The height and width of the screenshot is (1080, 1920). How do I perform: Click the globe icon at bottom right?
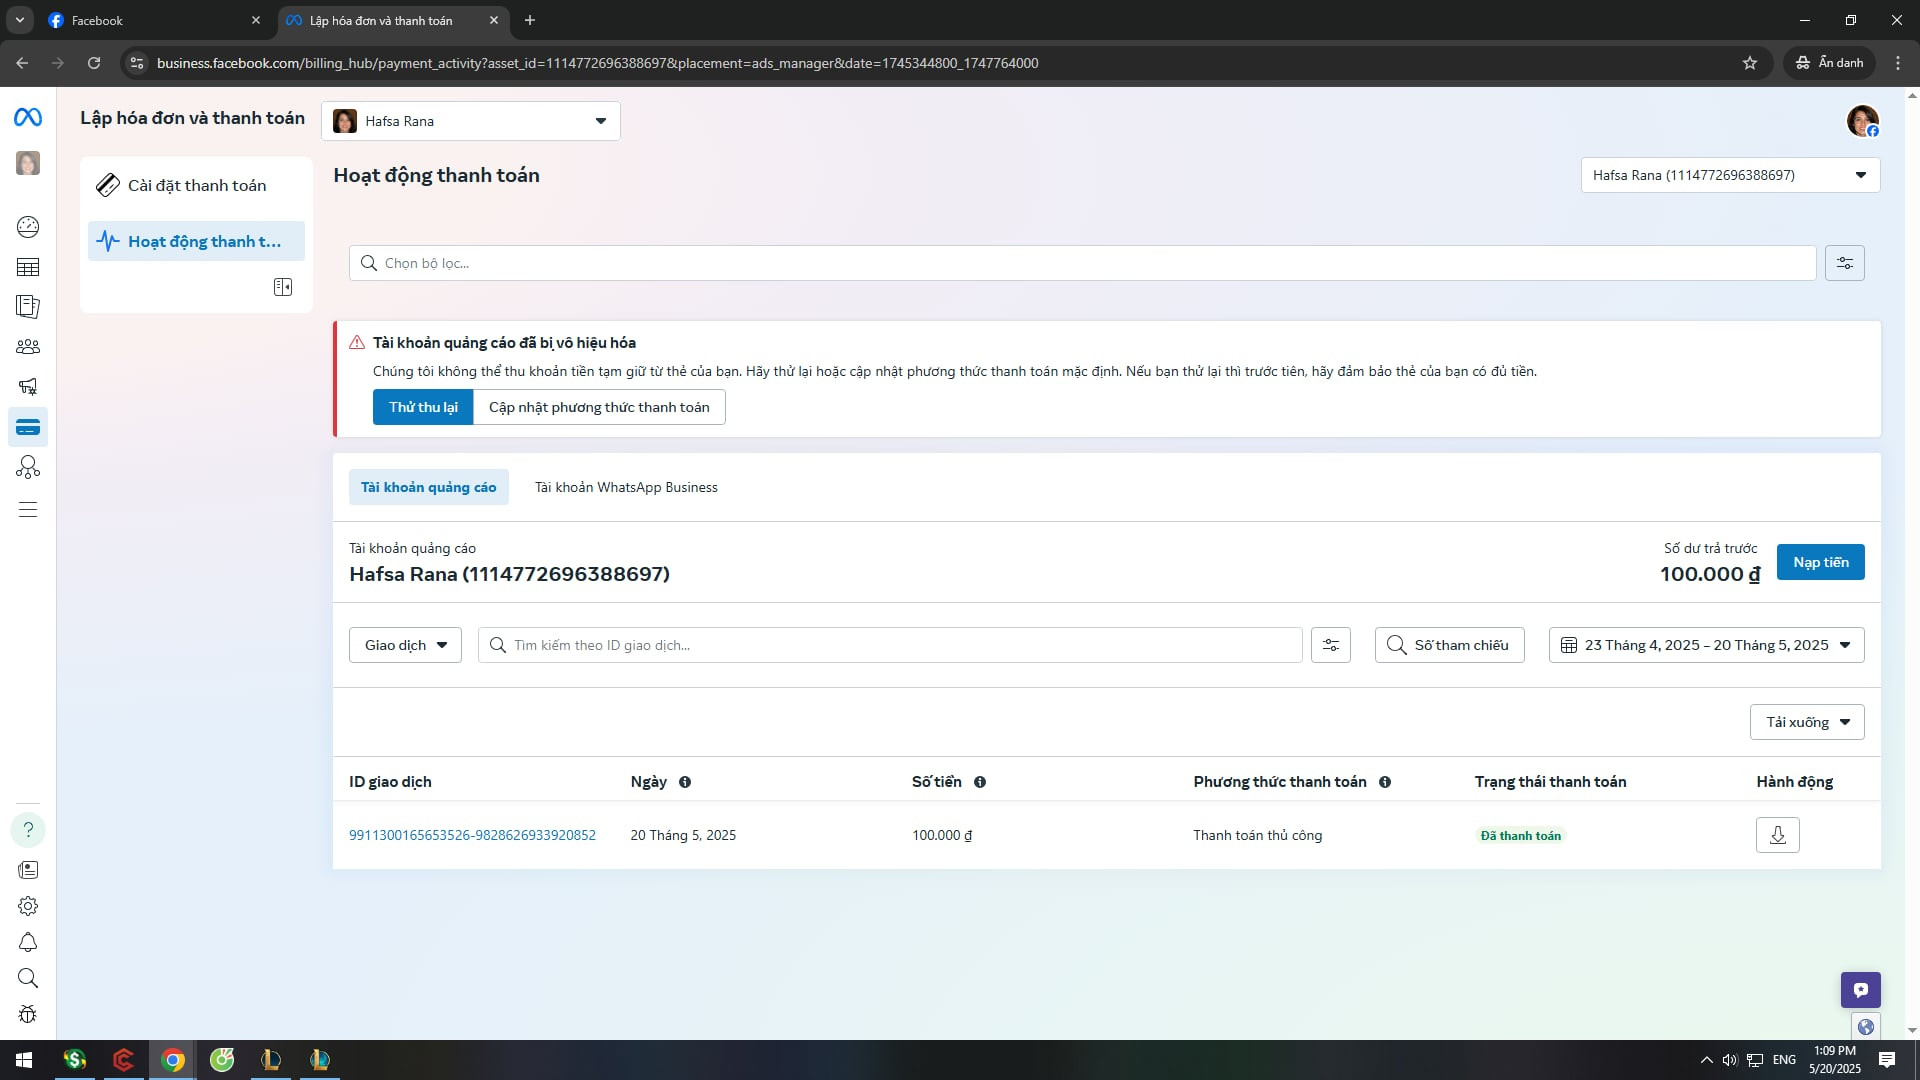point(1865,1027)
